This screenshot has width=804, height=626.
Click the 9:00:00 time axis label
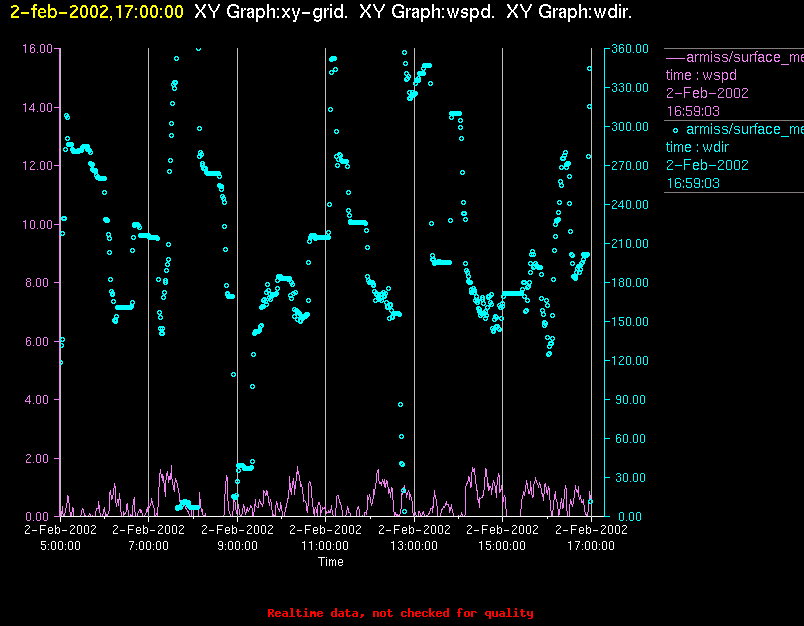[x=237, y=546]
